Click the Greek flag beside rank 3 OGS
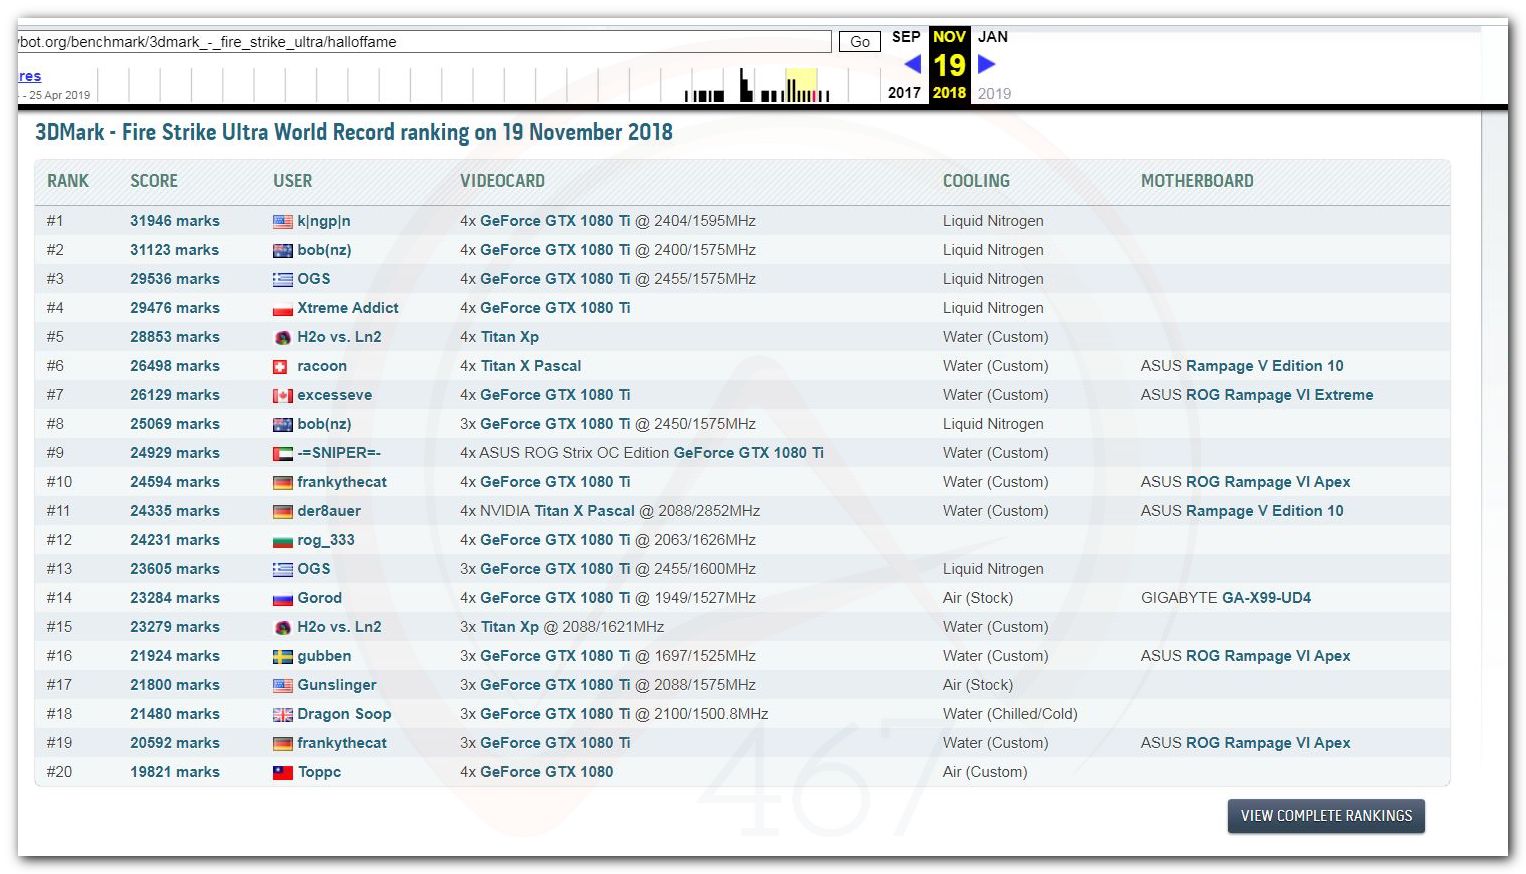 point(283,280)
